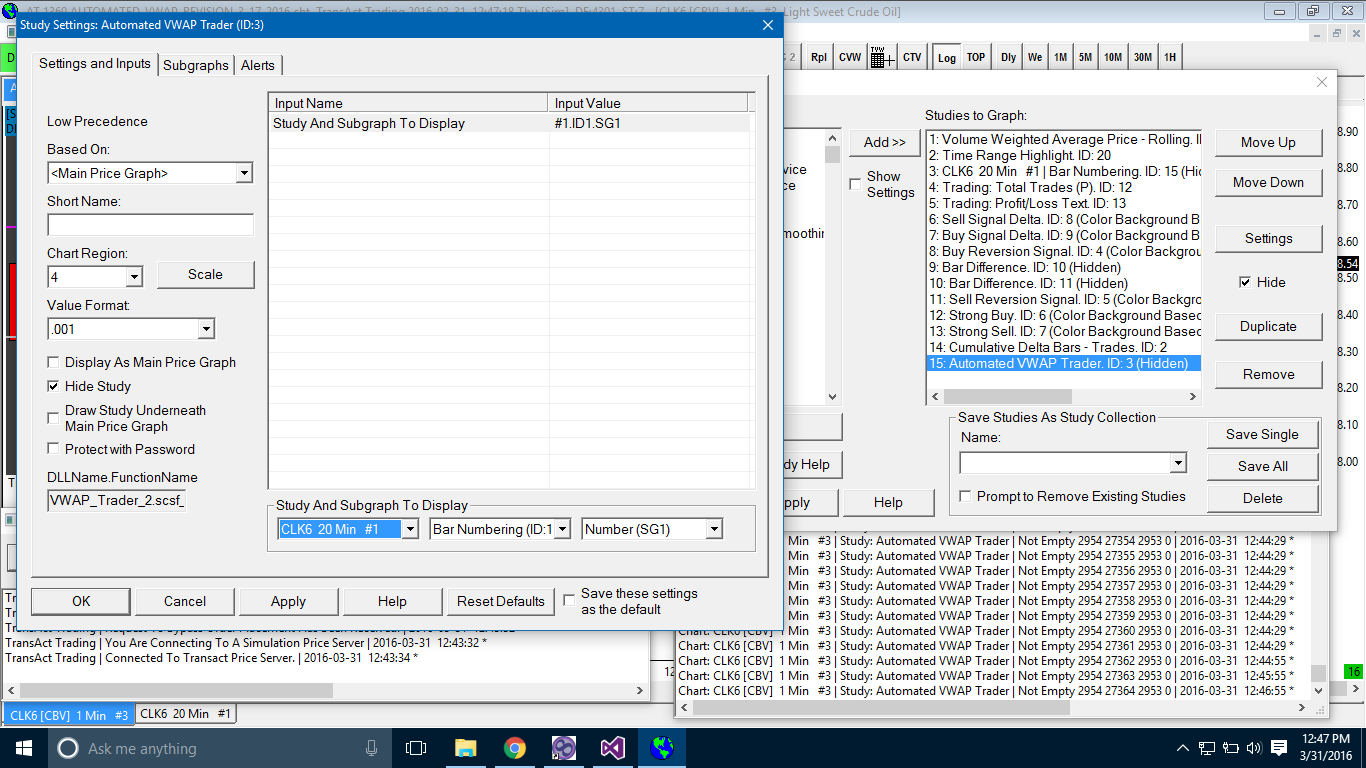Click the Remove study button
This screenshot has height=768, width=1366.
pyautogui.click(x=1268, y=374)
